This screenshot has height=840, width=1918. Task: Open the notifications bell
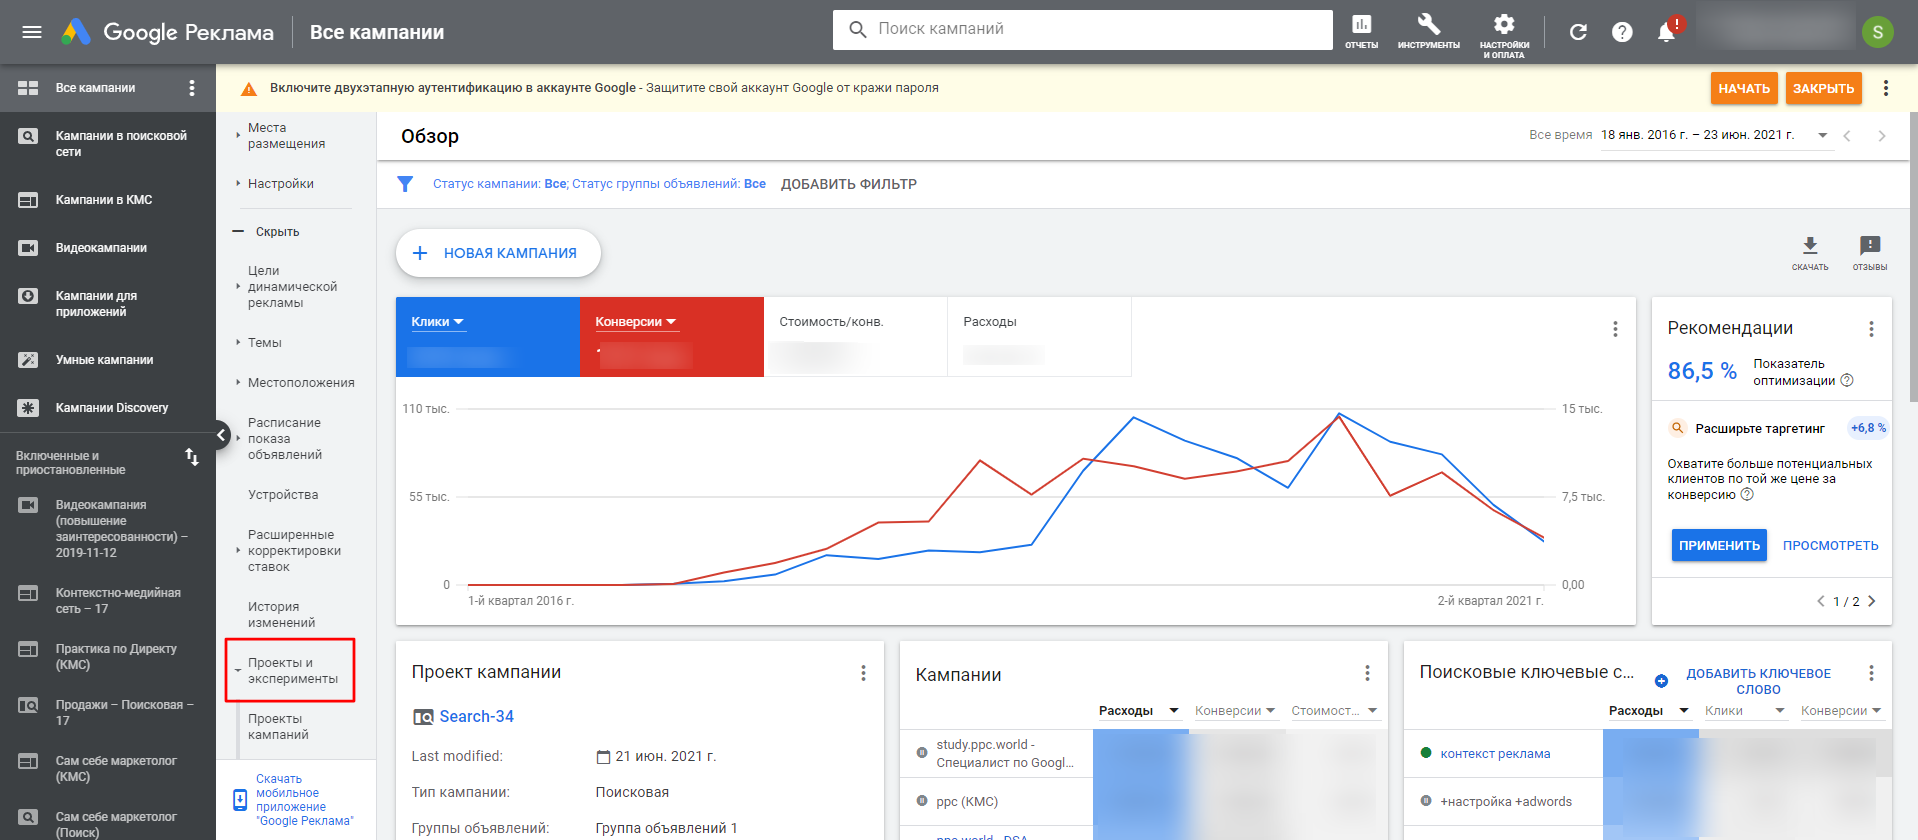(1666, 32)
